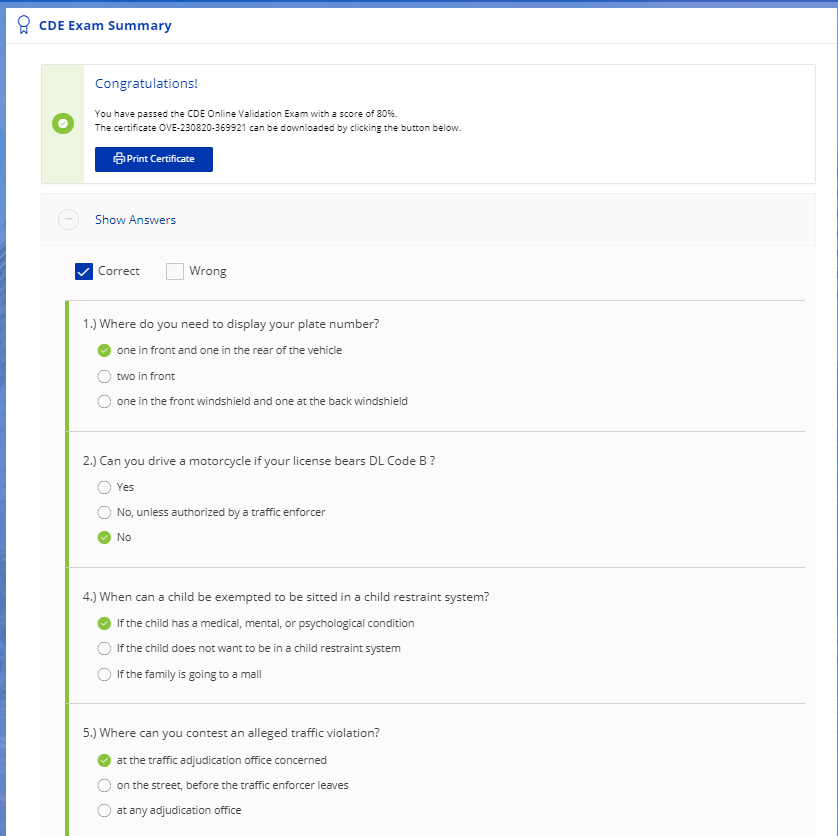
Task: Choose 'one in the front windshield' answer
Action: coord(104,401)
